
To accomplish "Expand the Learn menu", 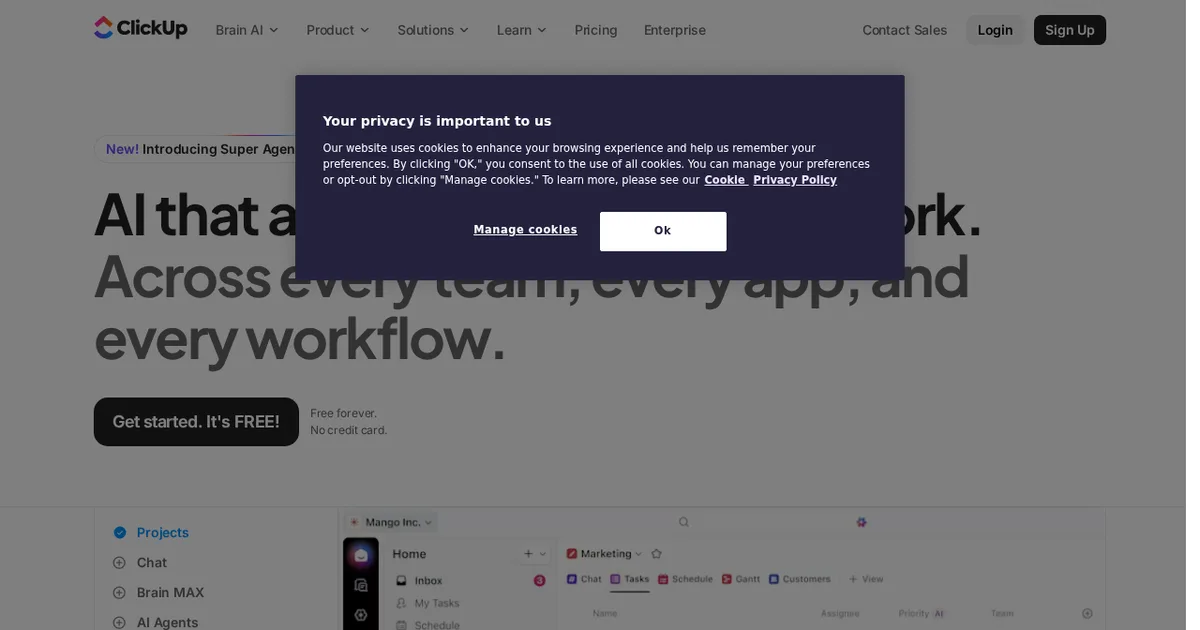I will pyautogui.click(x=522, y=30).
